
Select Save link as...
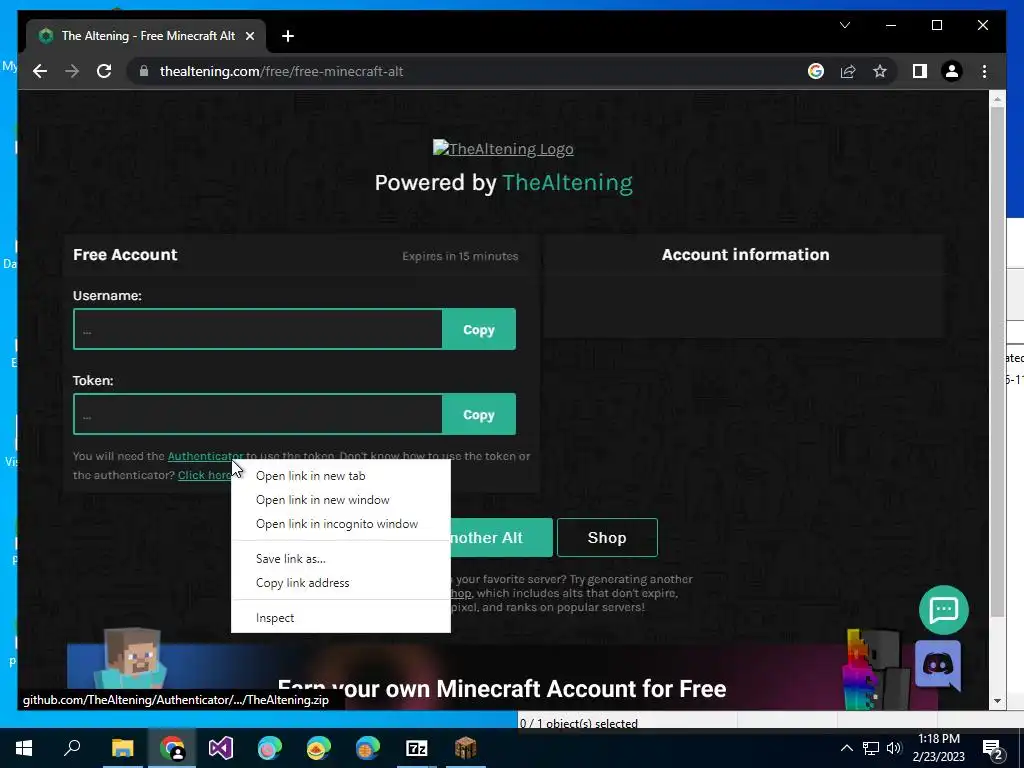(x=341, y=559)
